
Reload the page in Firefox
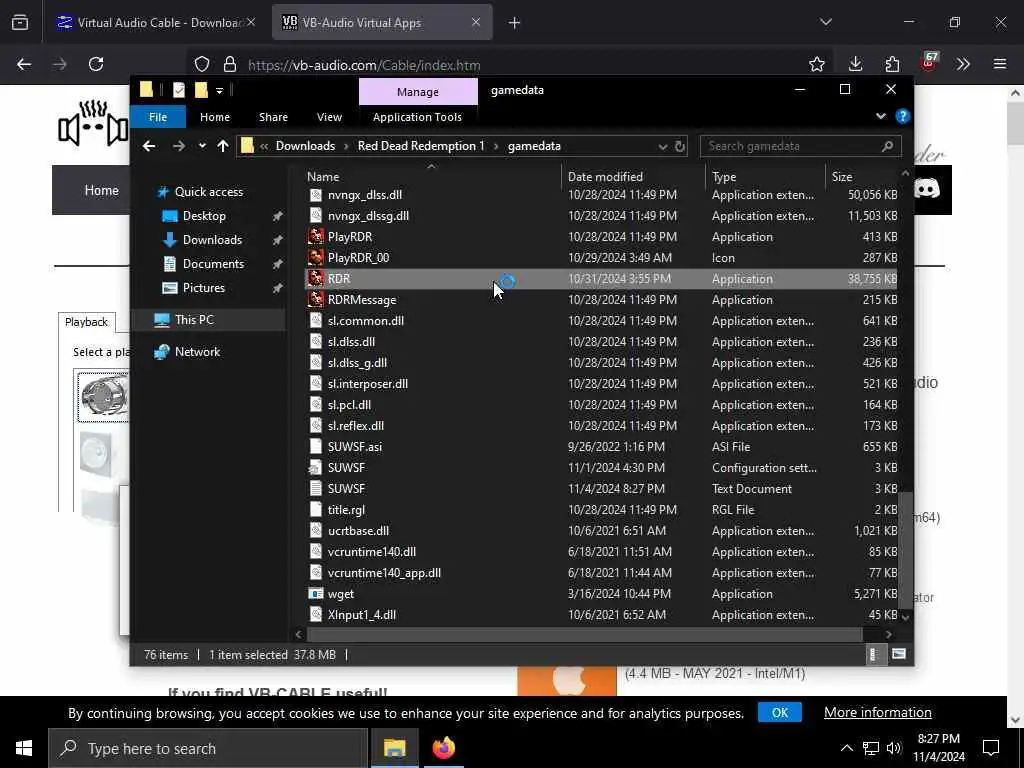coord(96,64)
